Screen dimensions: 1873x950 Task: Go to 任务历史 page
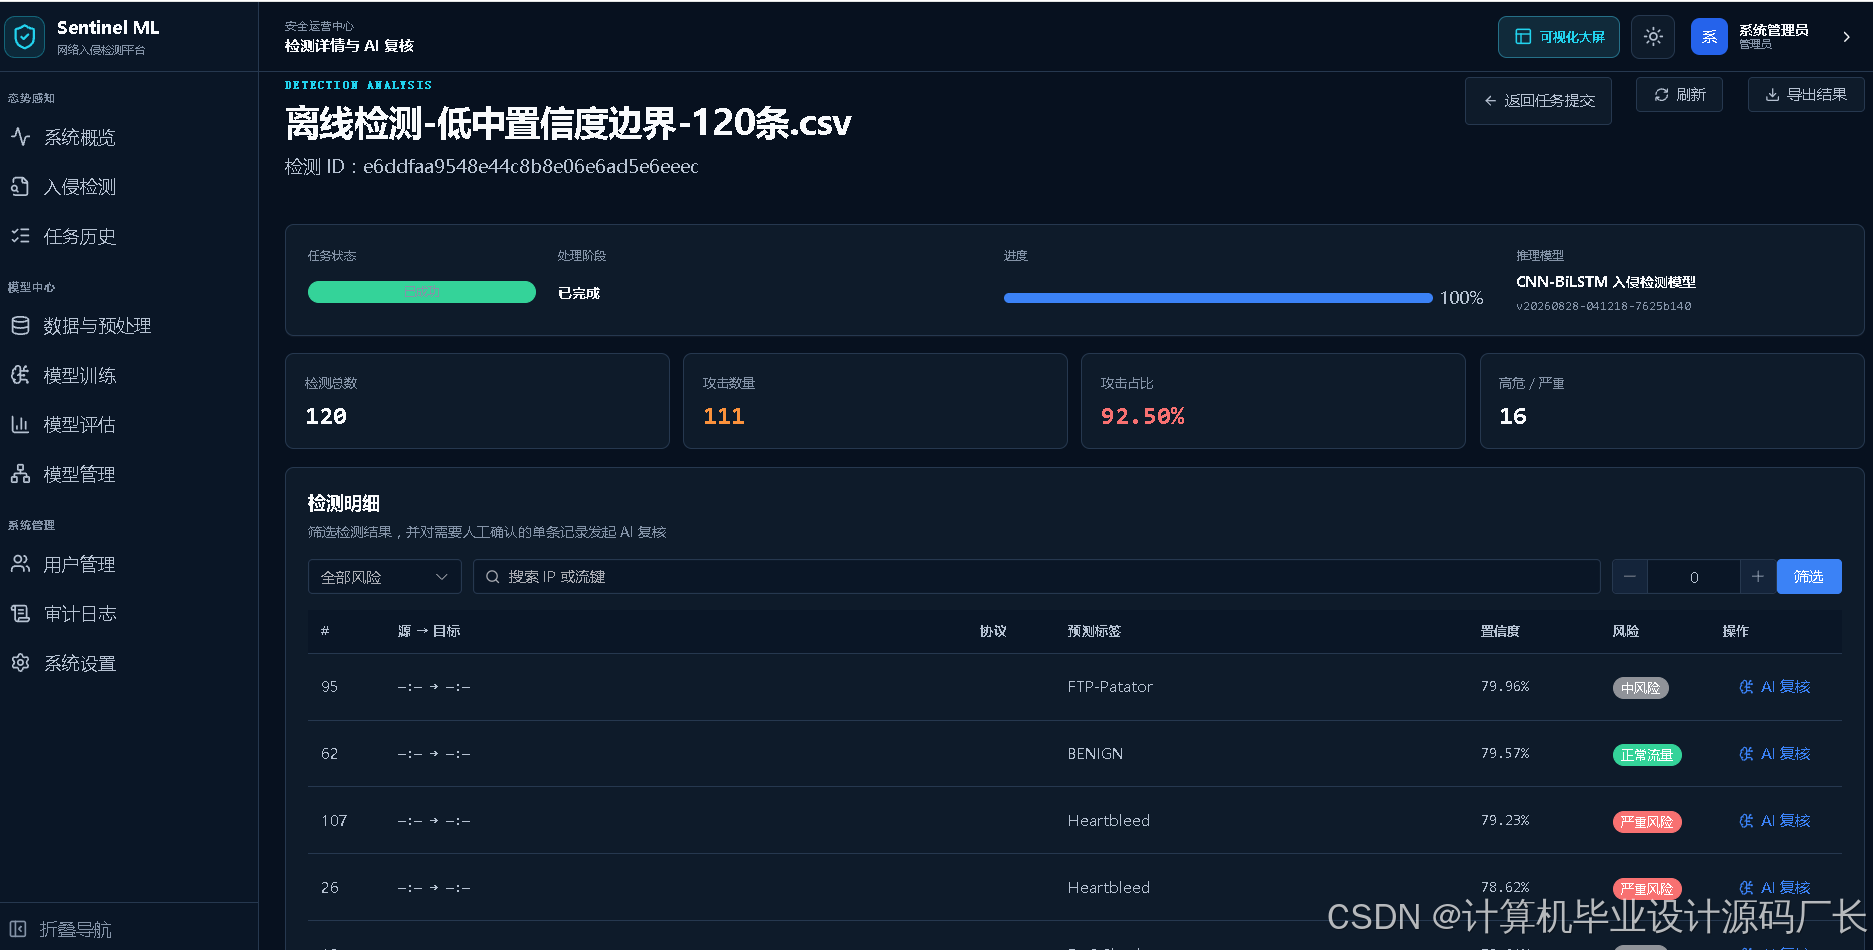[79, 237]
